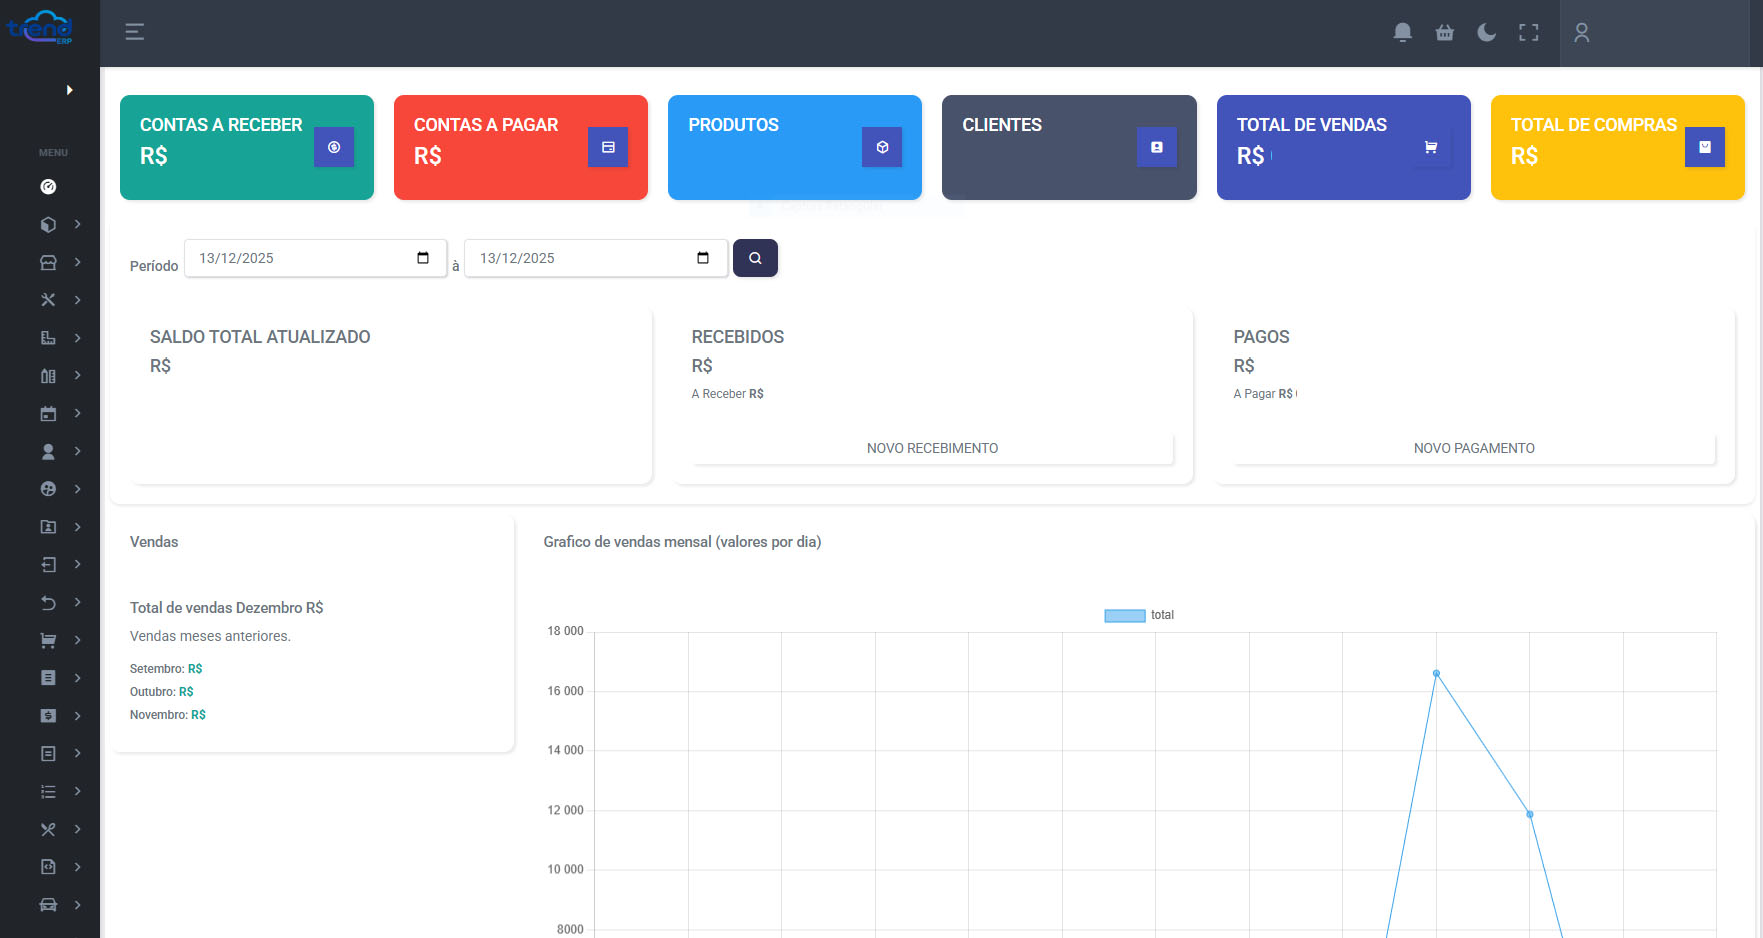The width and height of the screenshot is (1763, 938).
Task: Open the calendar icon in the sidebar
Action: tap(47, 413)
